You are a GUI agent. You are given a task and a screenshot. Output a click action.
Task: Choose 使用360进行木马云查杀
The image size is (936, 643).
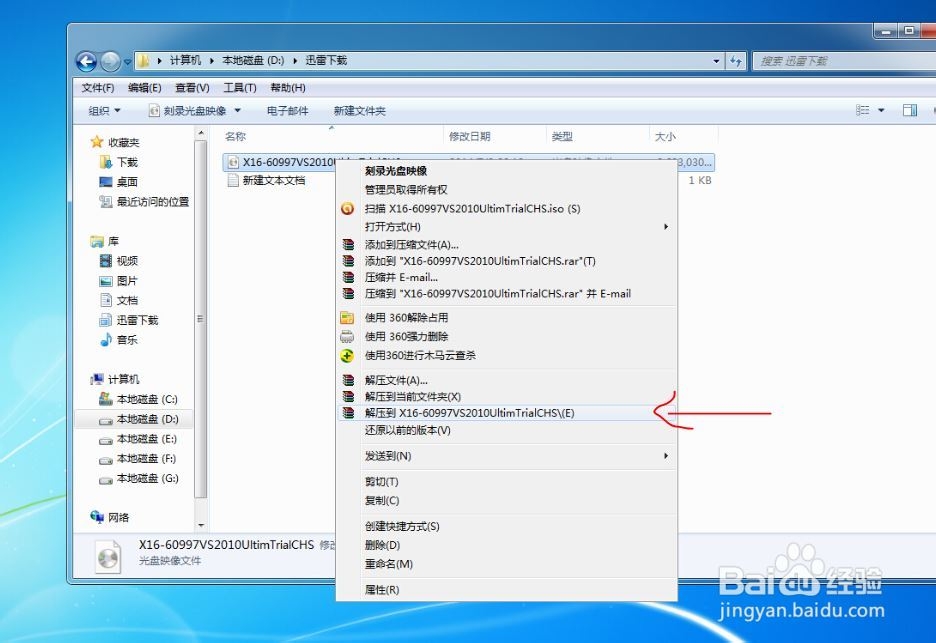(x=506, y=355)
